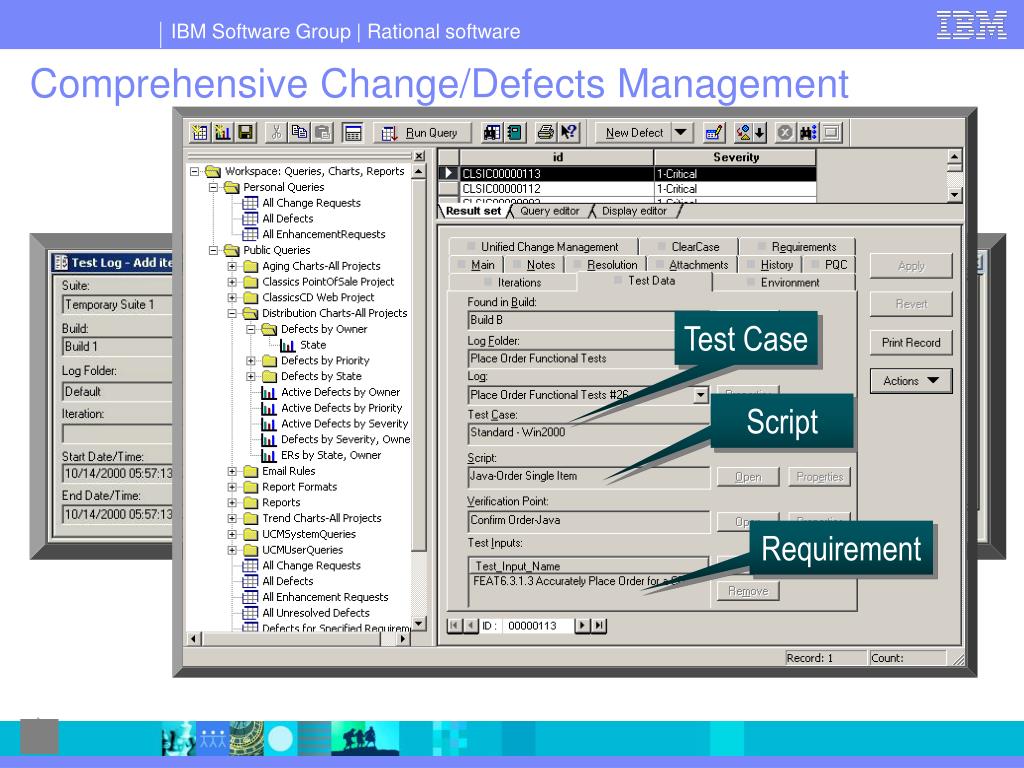
Task: Go to first record with navigation arrow
Action: (454, 626)
